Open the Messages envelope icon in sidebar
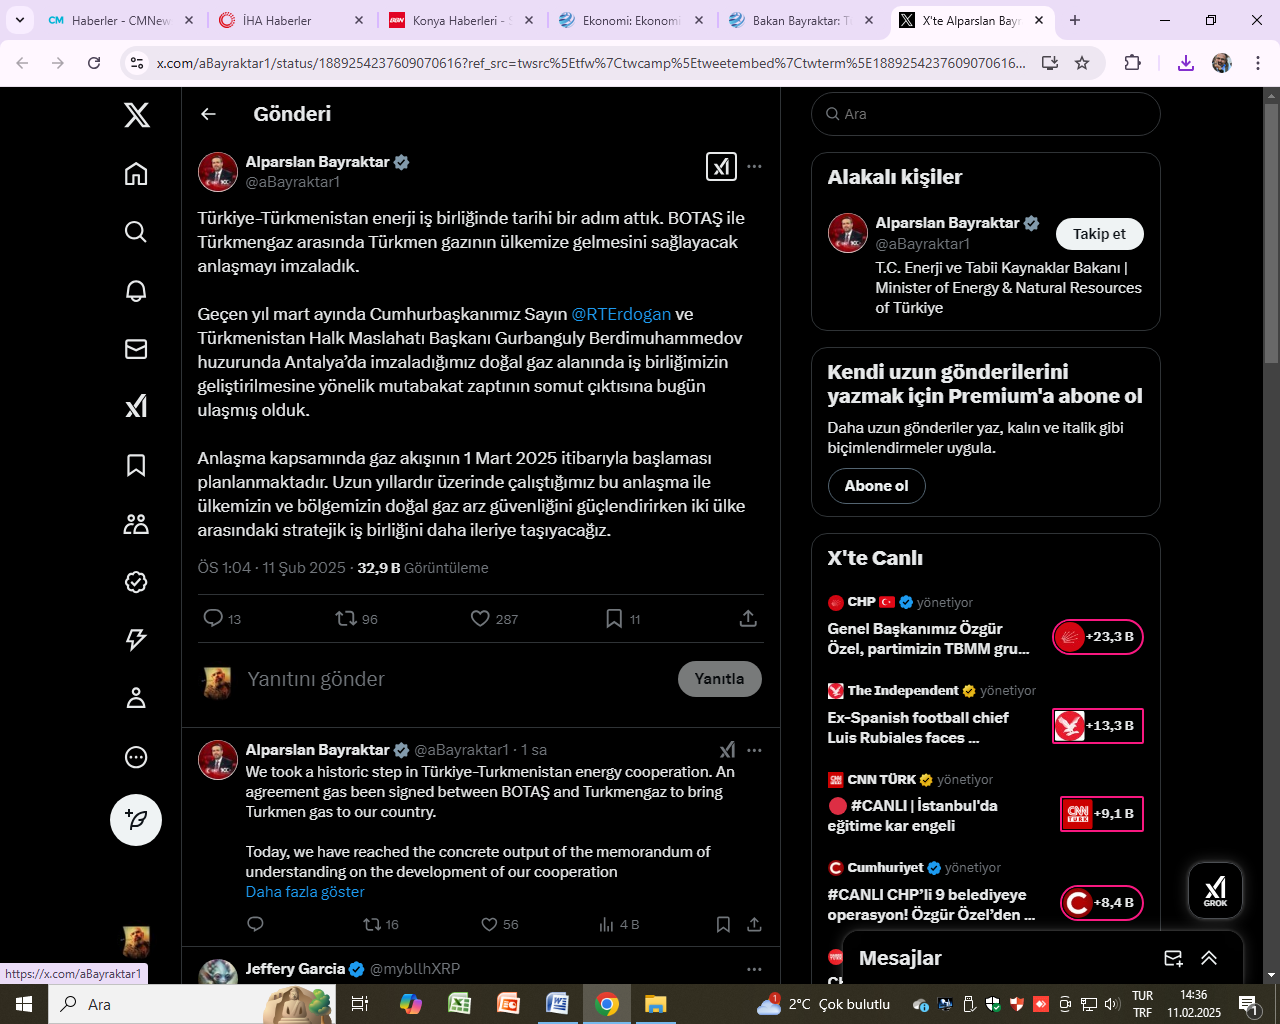This screenshot has width=1280, height=1024. pyautogui.click(x=136, y=348)
